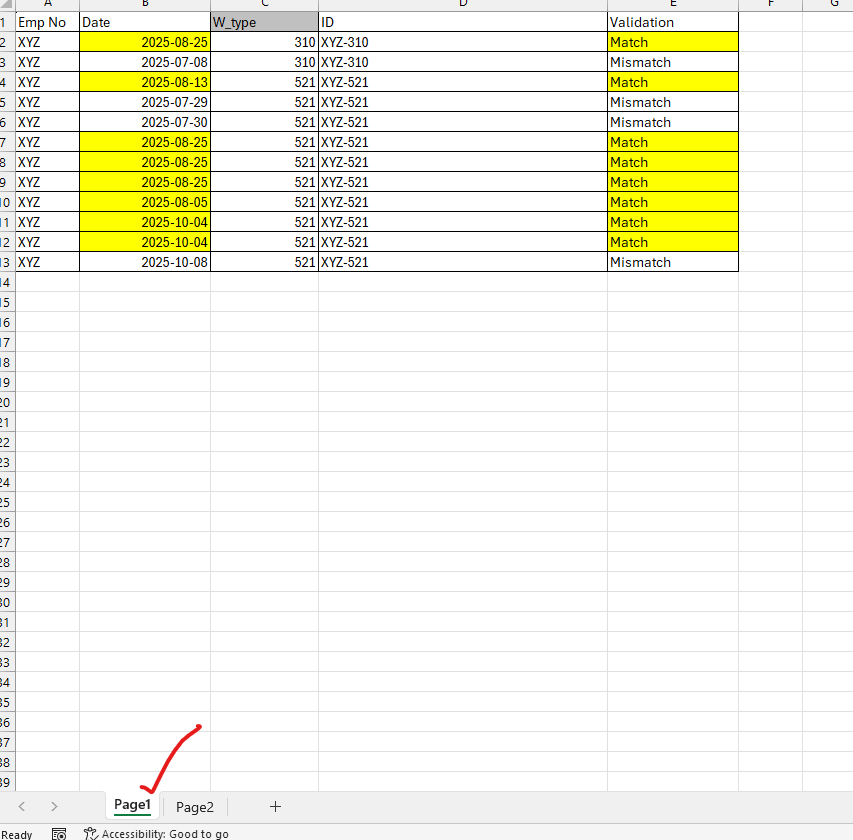Click the Ready status indicator

(x=17, y=834)
